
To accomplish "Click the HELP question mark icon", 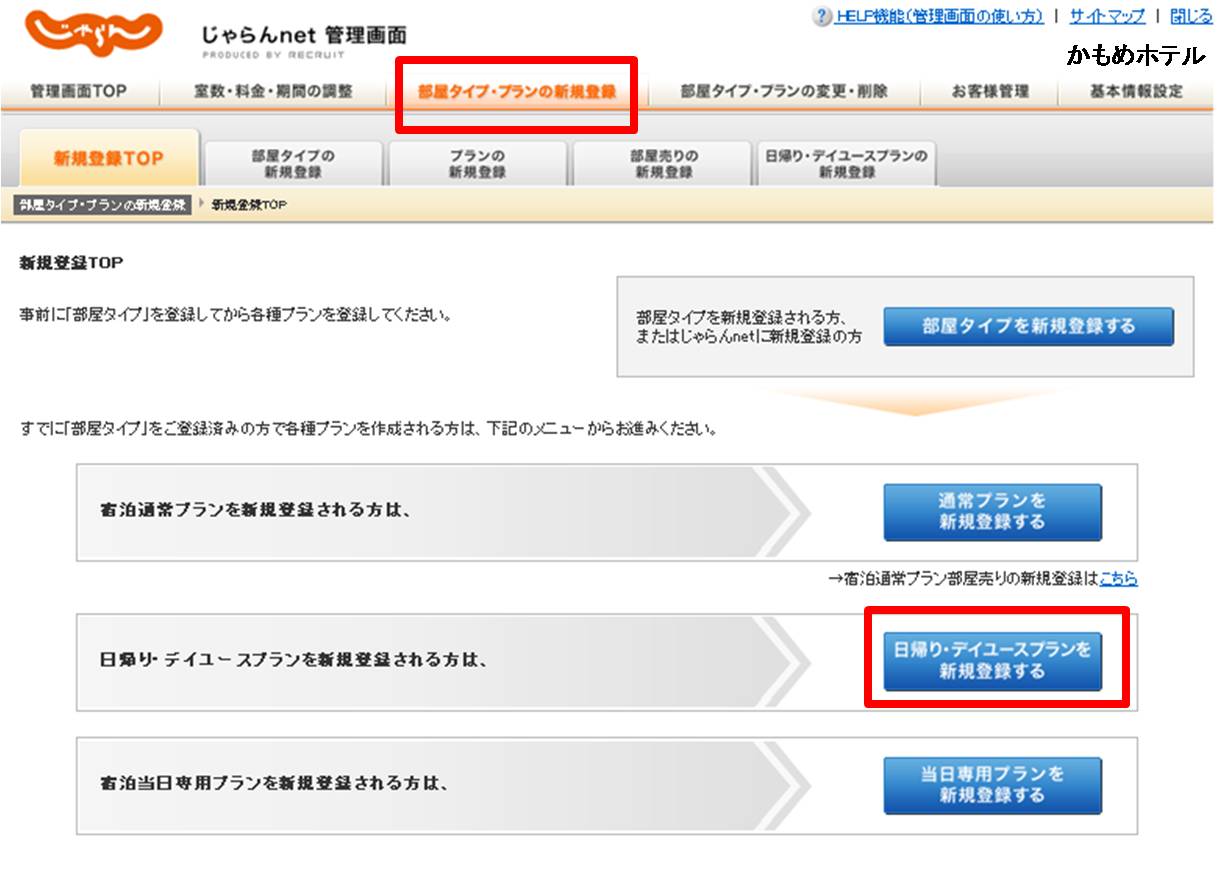I will click(822, 16).
